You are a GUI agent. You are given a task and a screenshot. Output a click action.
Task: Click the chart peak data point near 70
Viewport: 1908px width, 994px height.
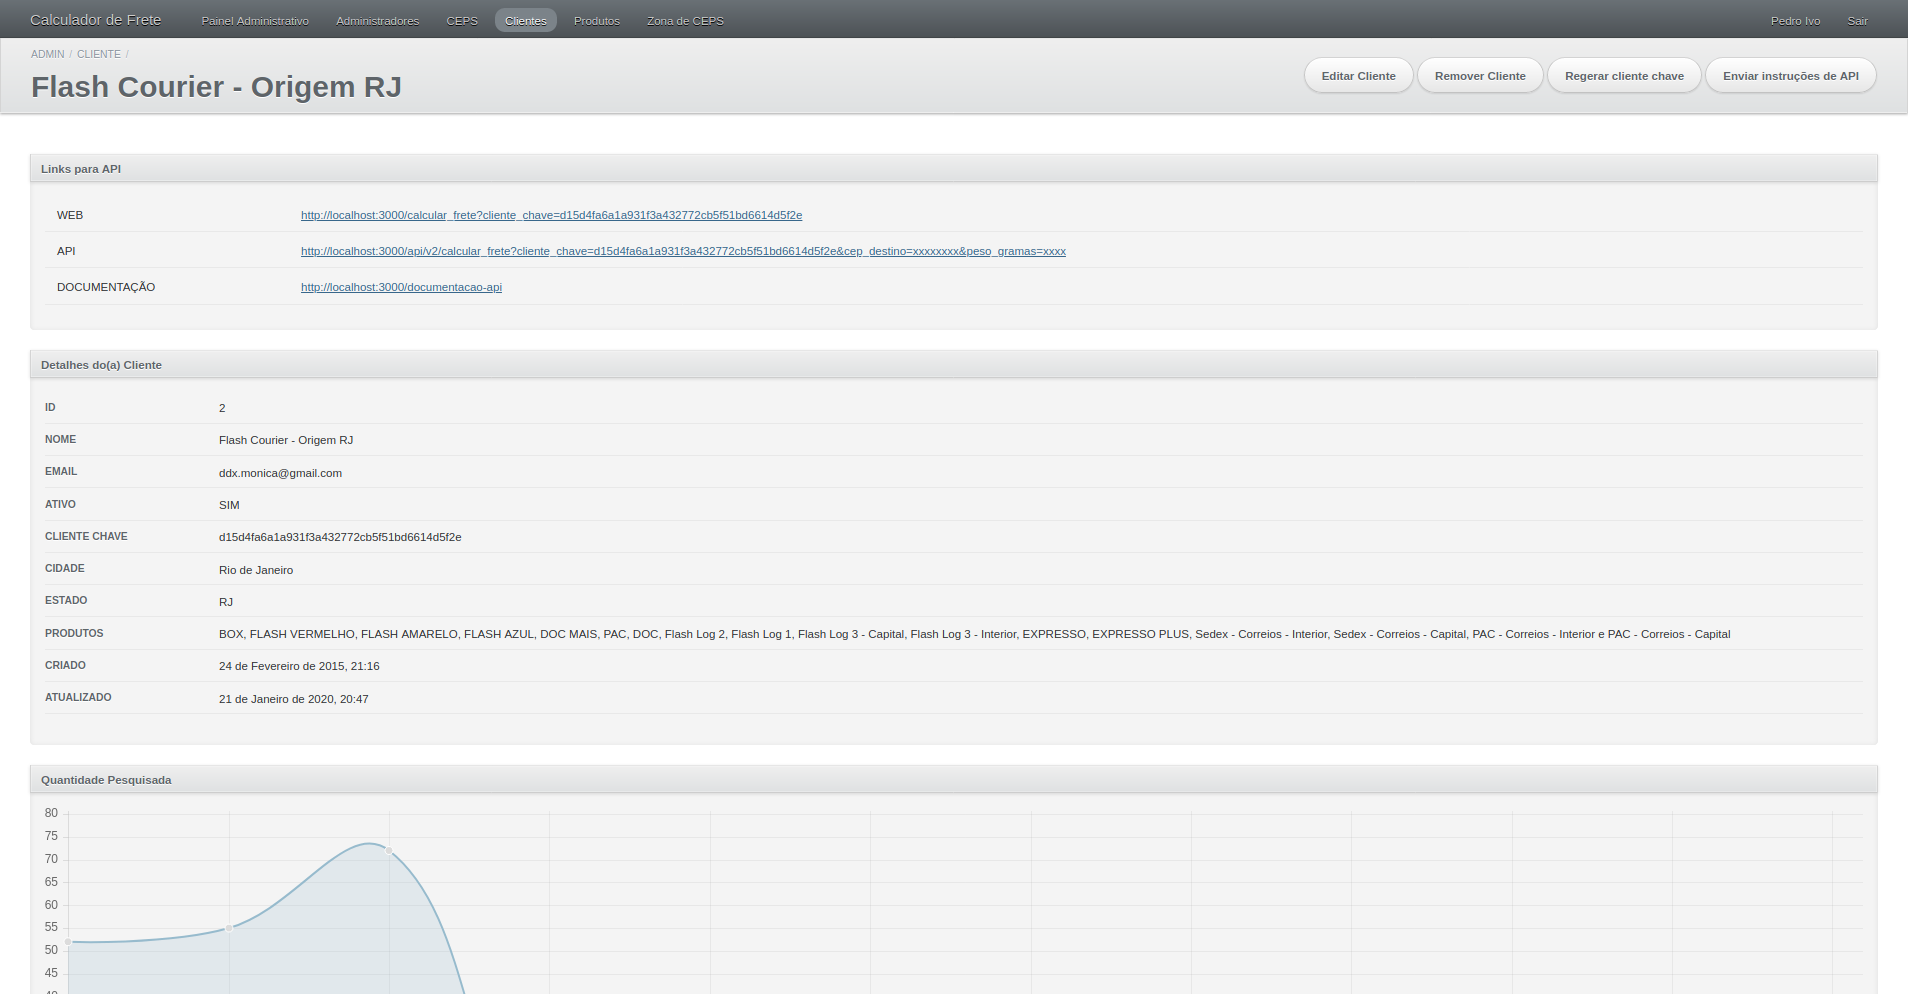[x=389, y=851]
